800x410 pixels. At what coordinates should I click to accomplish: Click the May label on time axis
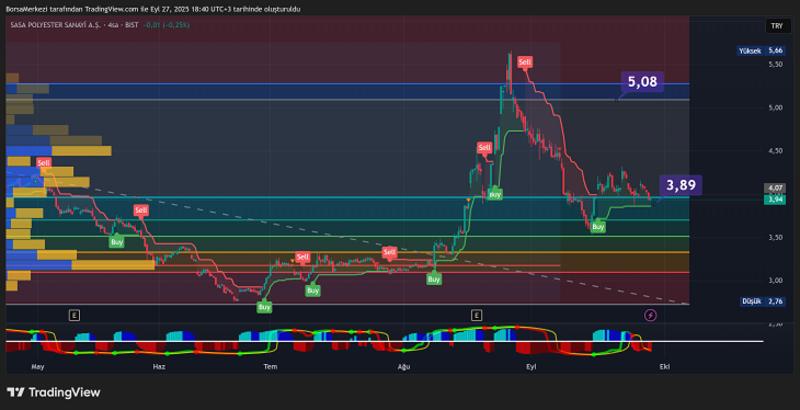38,366
